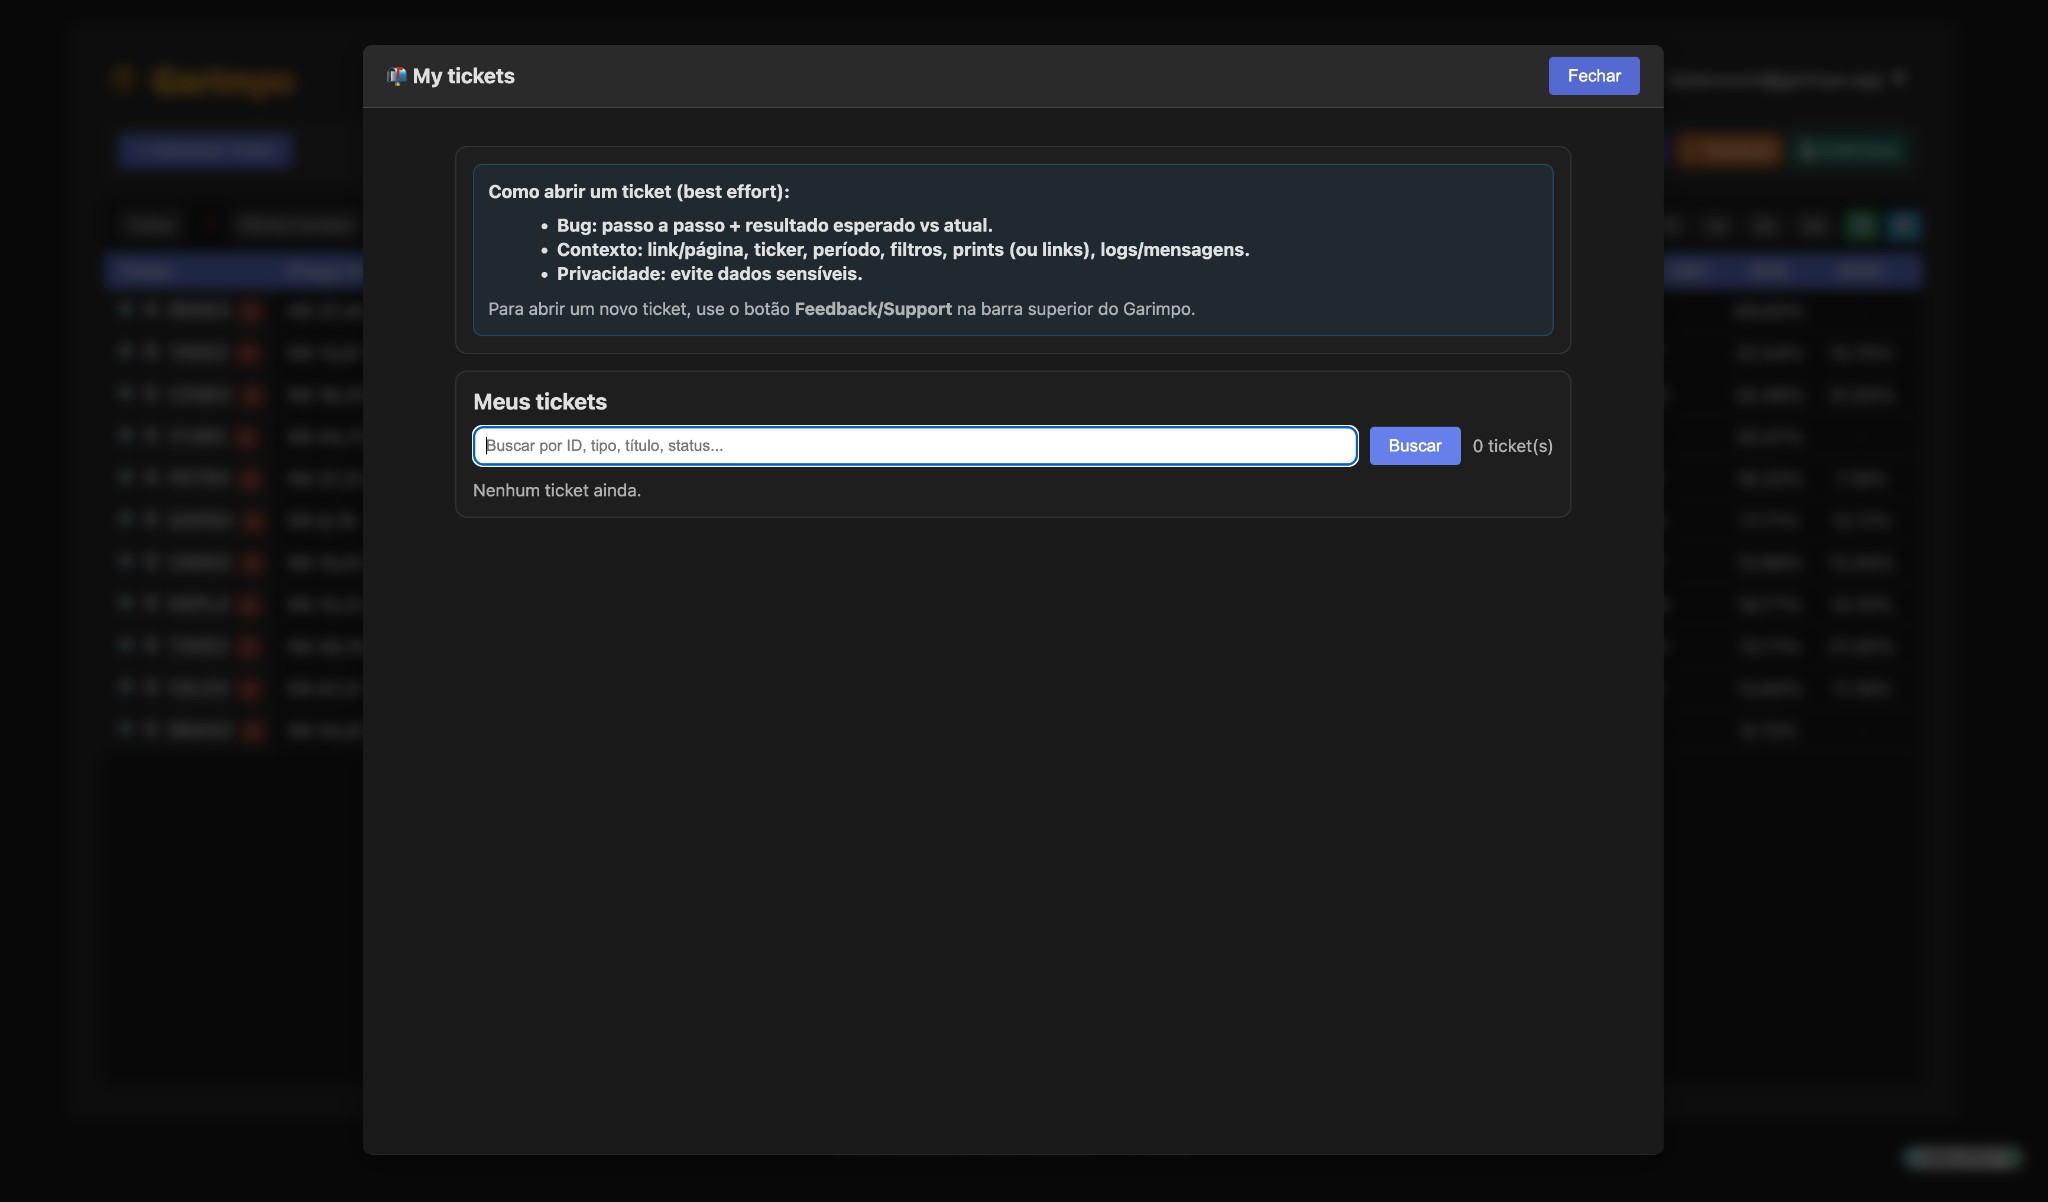Click the bold 'Feedback/Support' text

click(872, 309)
